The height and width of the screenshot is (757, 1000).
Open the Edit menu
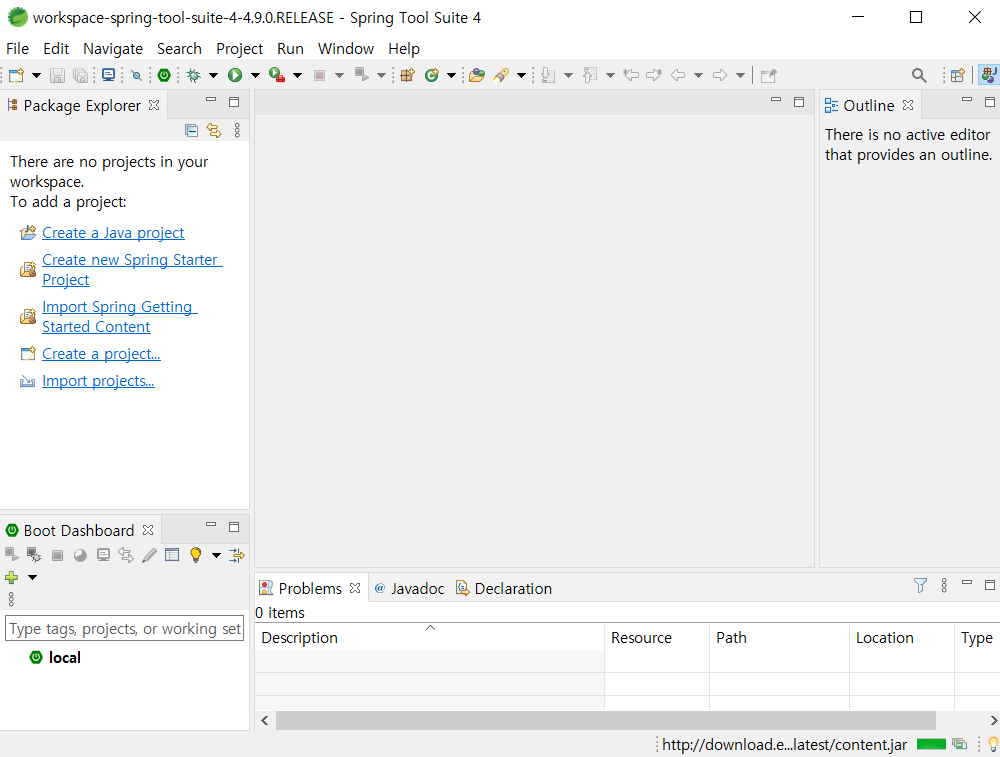[x=56, y=48]
